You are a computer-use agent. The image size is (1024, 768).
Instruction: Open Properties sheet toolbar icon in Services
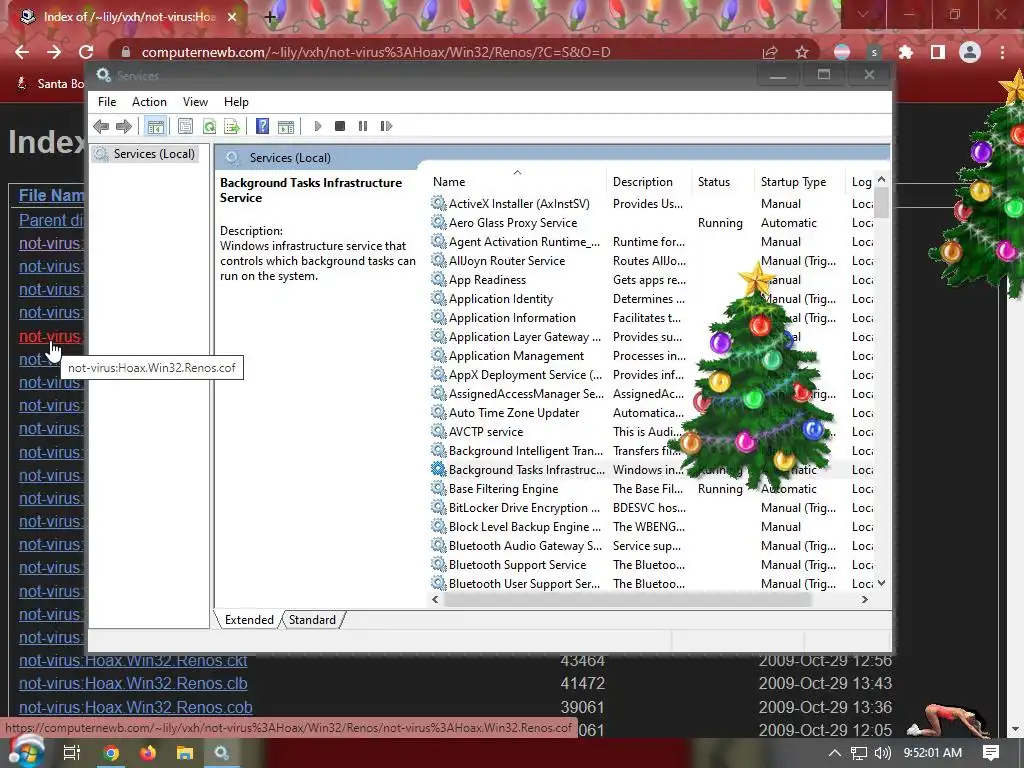coord(185,126)
